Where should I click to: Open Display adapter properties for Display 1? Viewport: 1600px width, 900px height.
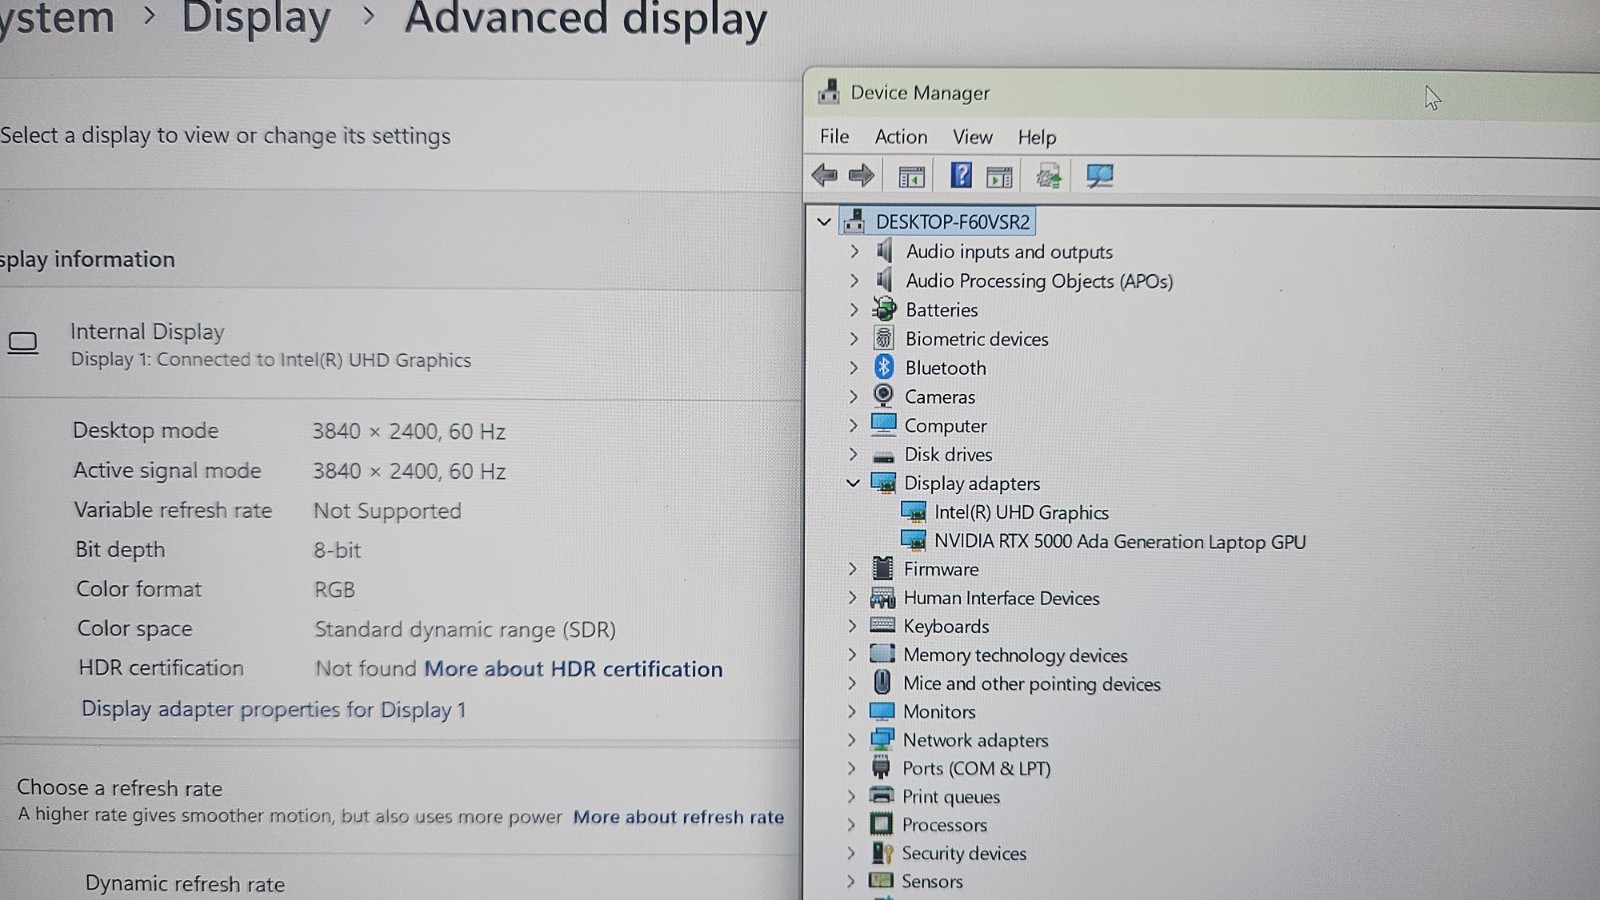coord(273,709)
